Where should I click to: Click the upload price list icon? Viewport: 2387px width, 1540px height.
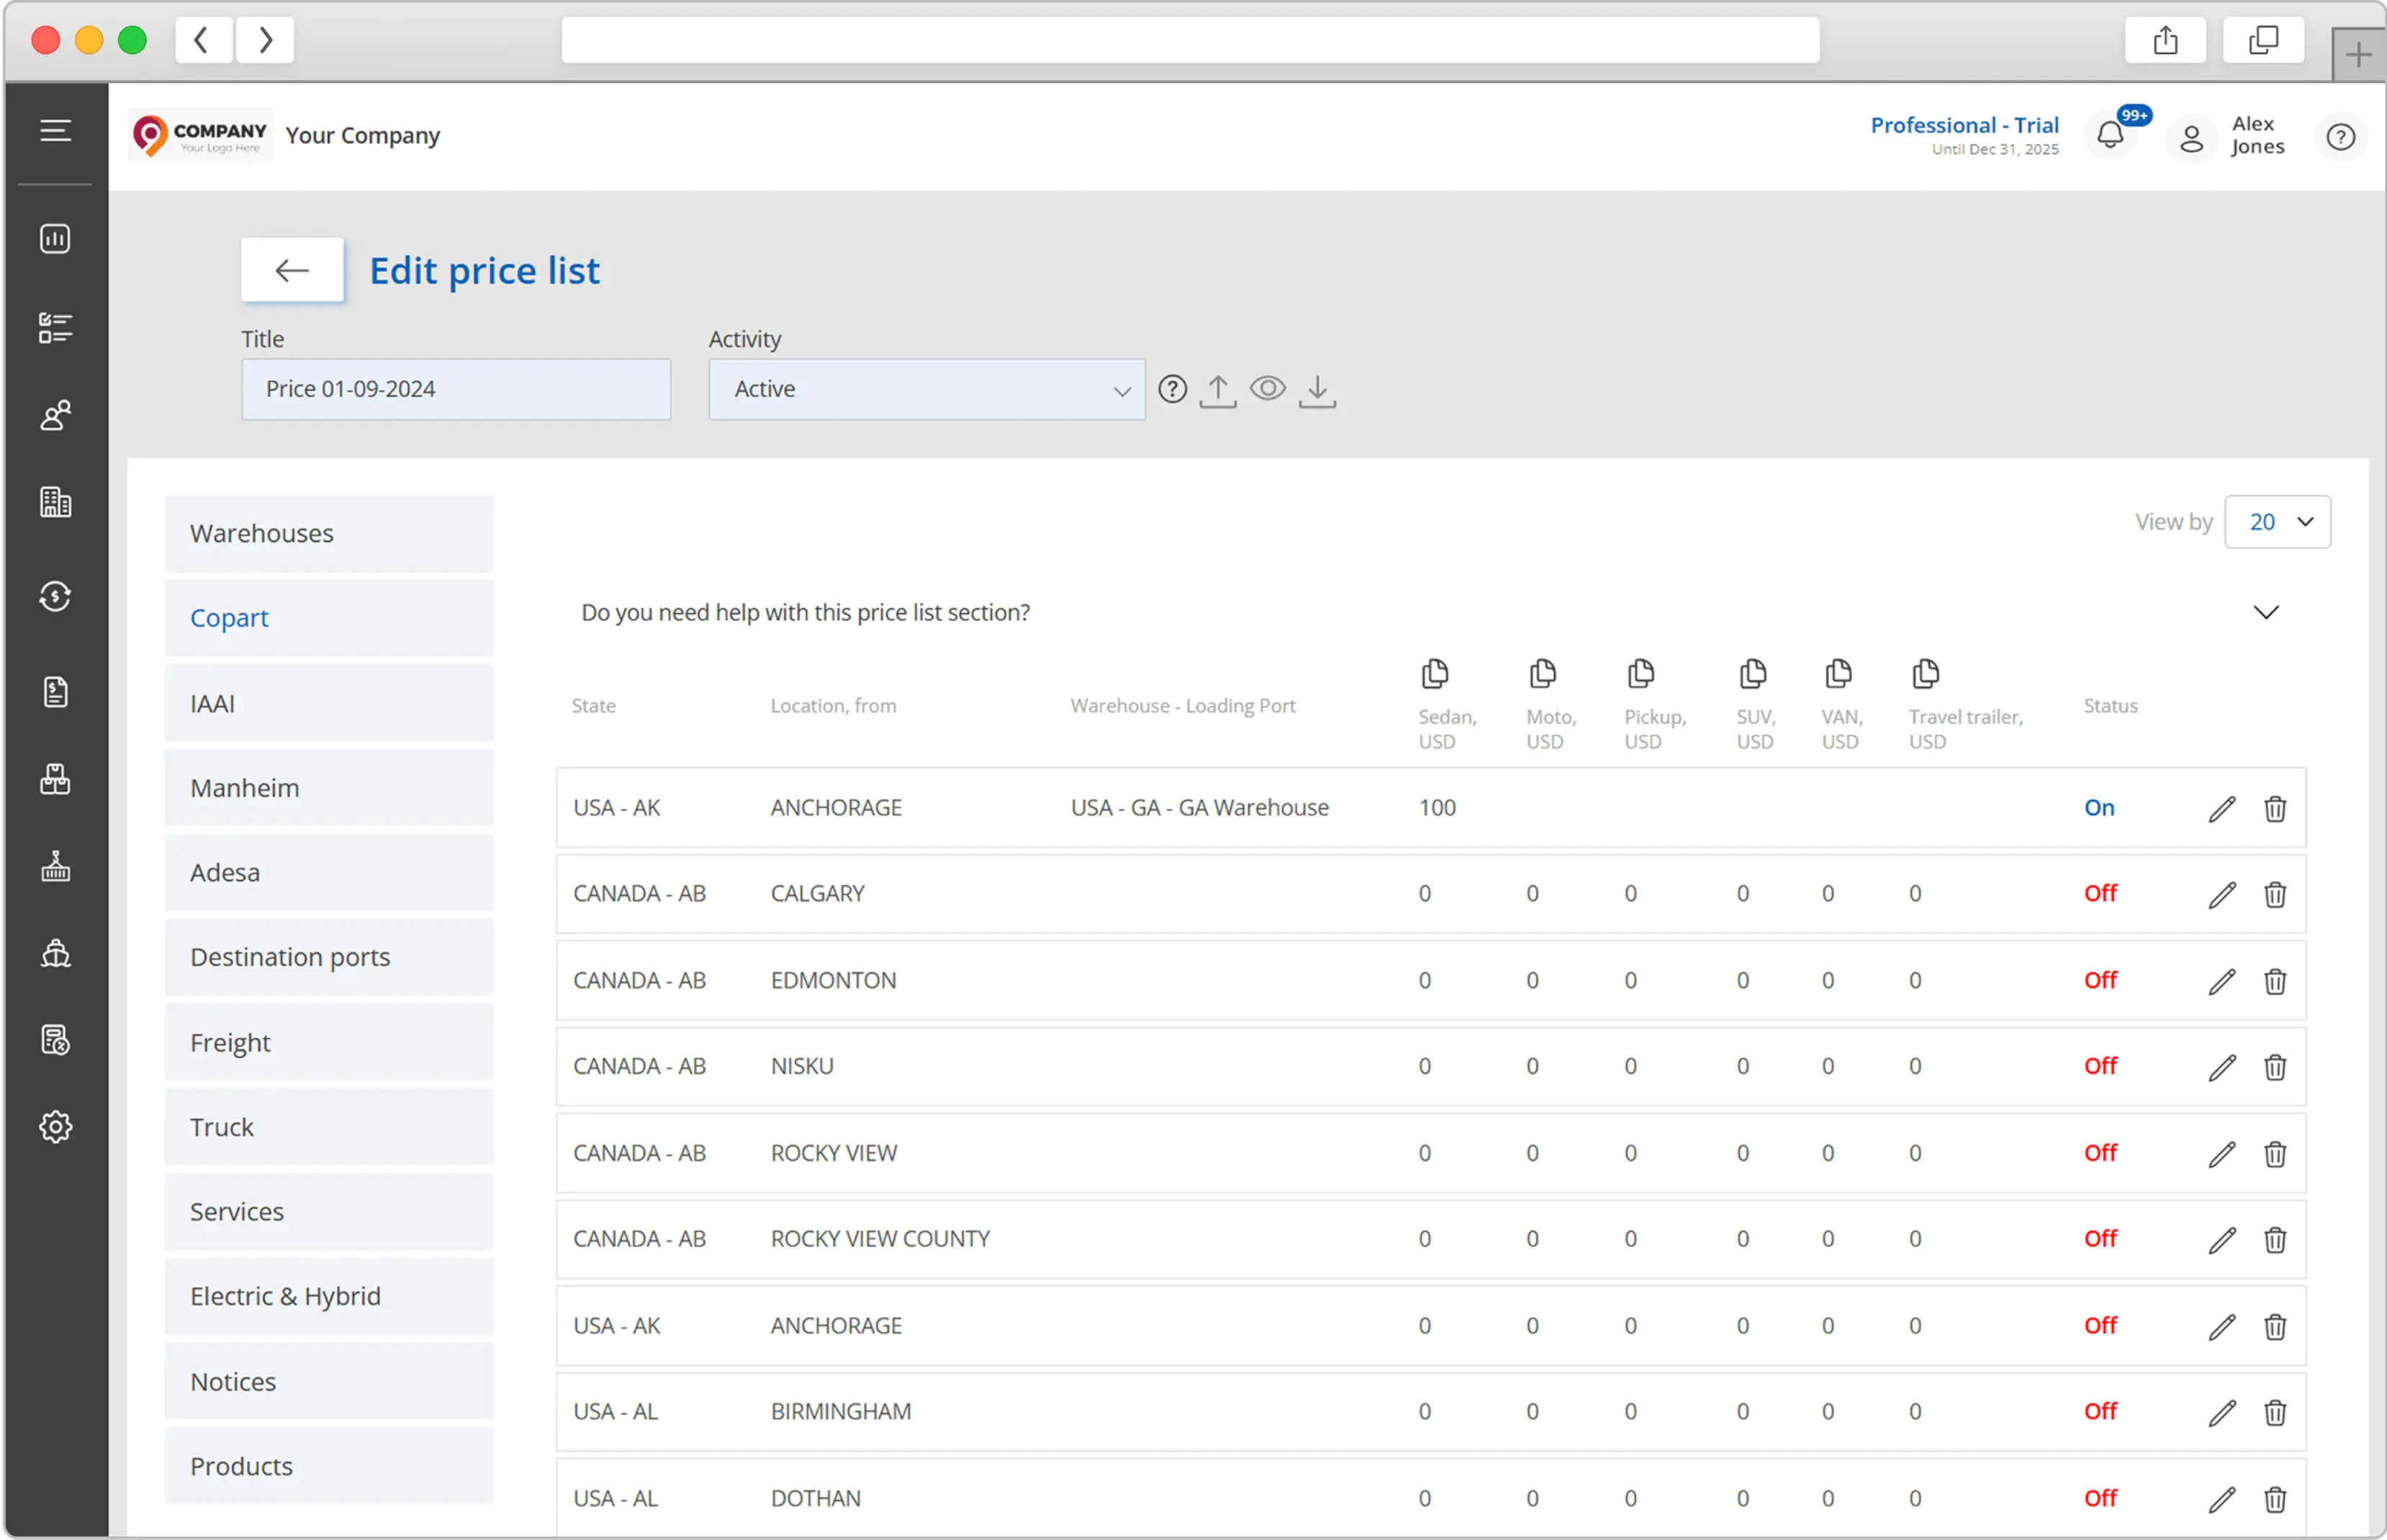1217,390
